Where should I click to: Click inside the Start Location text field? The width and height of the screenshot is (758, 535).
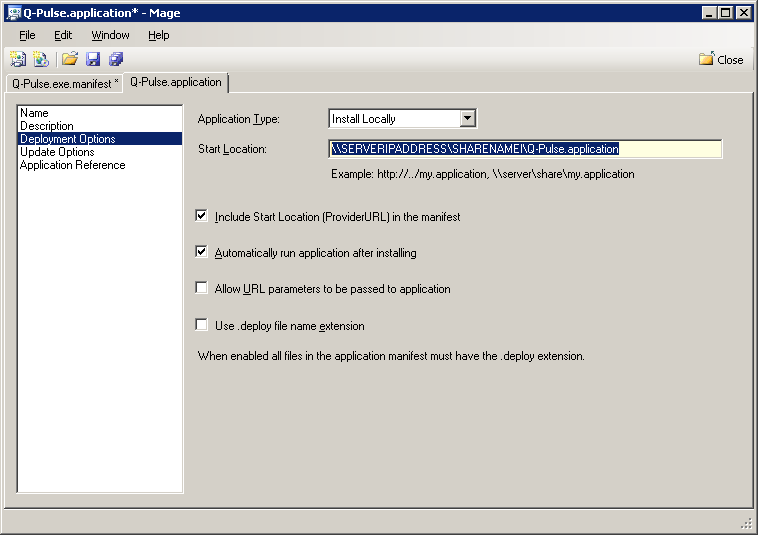click(x=525, y=149)
